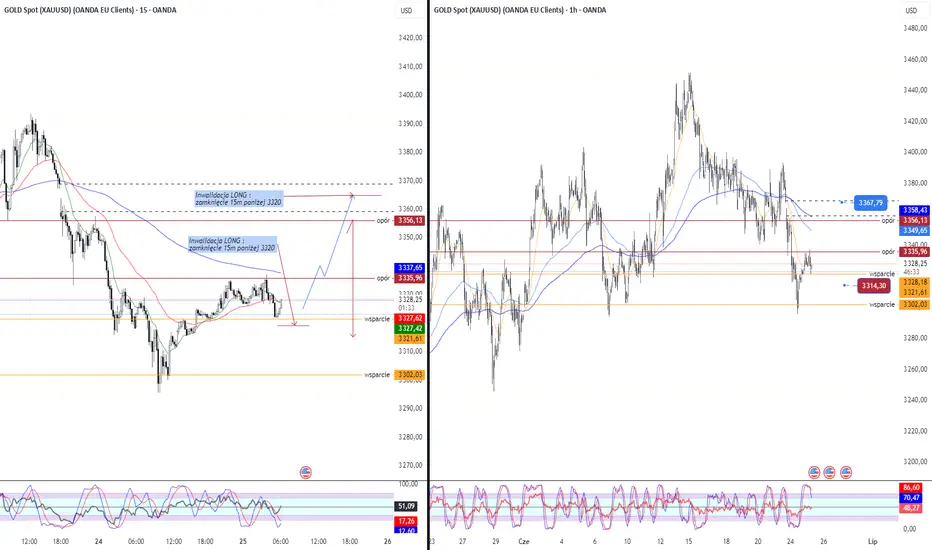
Task: Click the 46:33 countdown timer on 1h chart
Action: click(912, 271)
